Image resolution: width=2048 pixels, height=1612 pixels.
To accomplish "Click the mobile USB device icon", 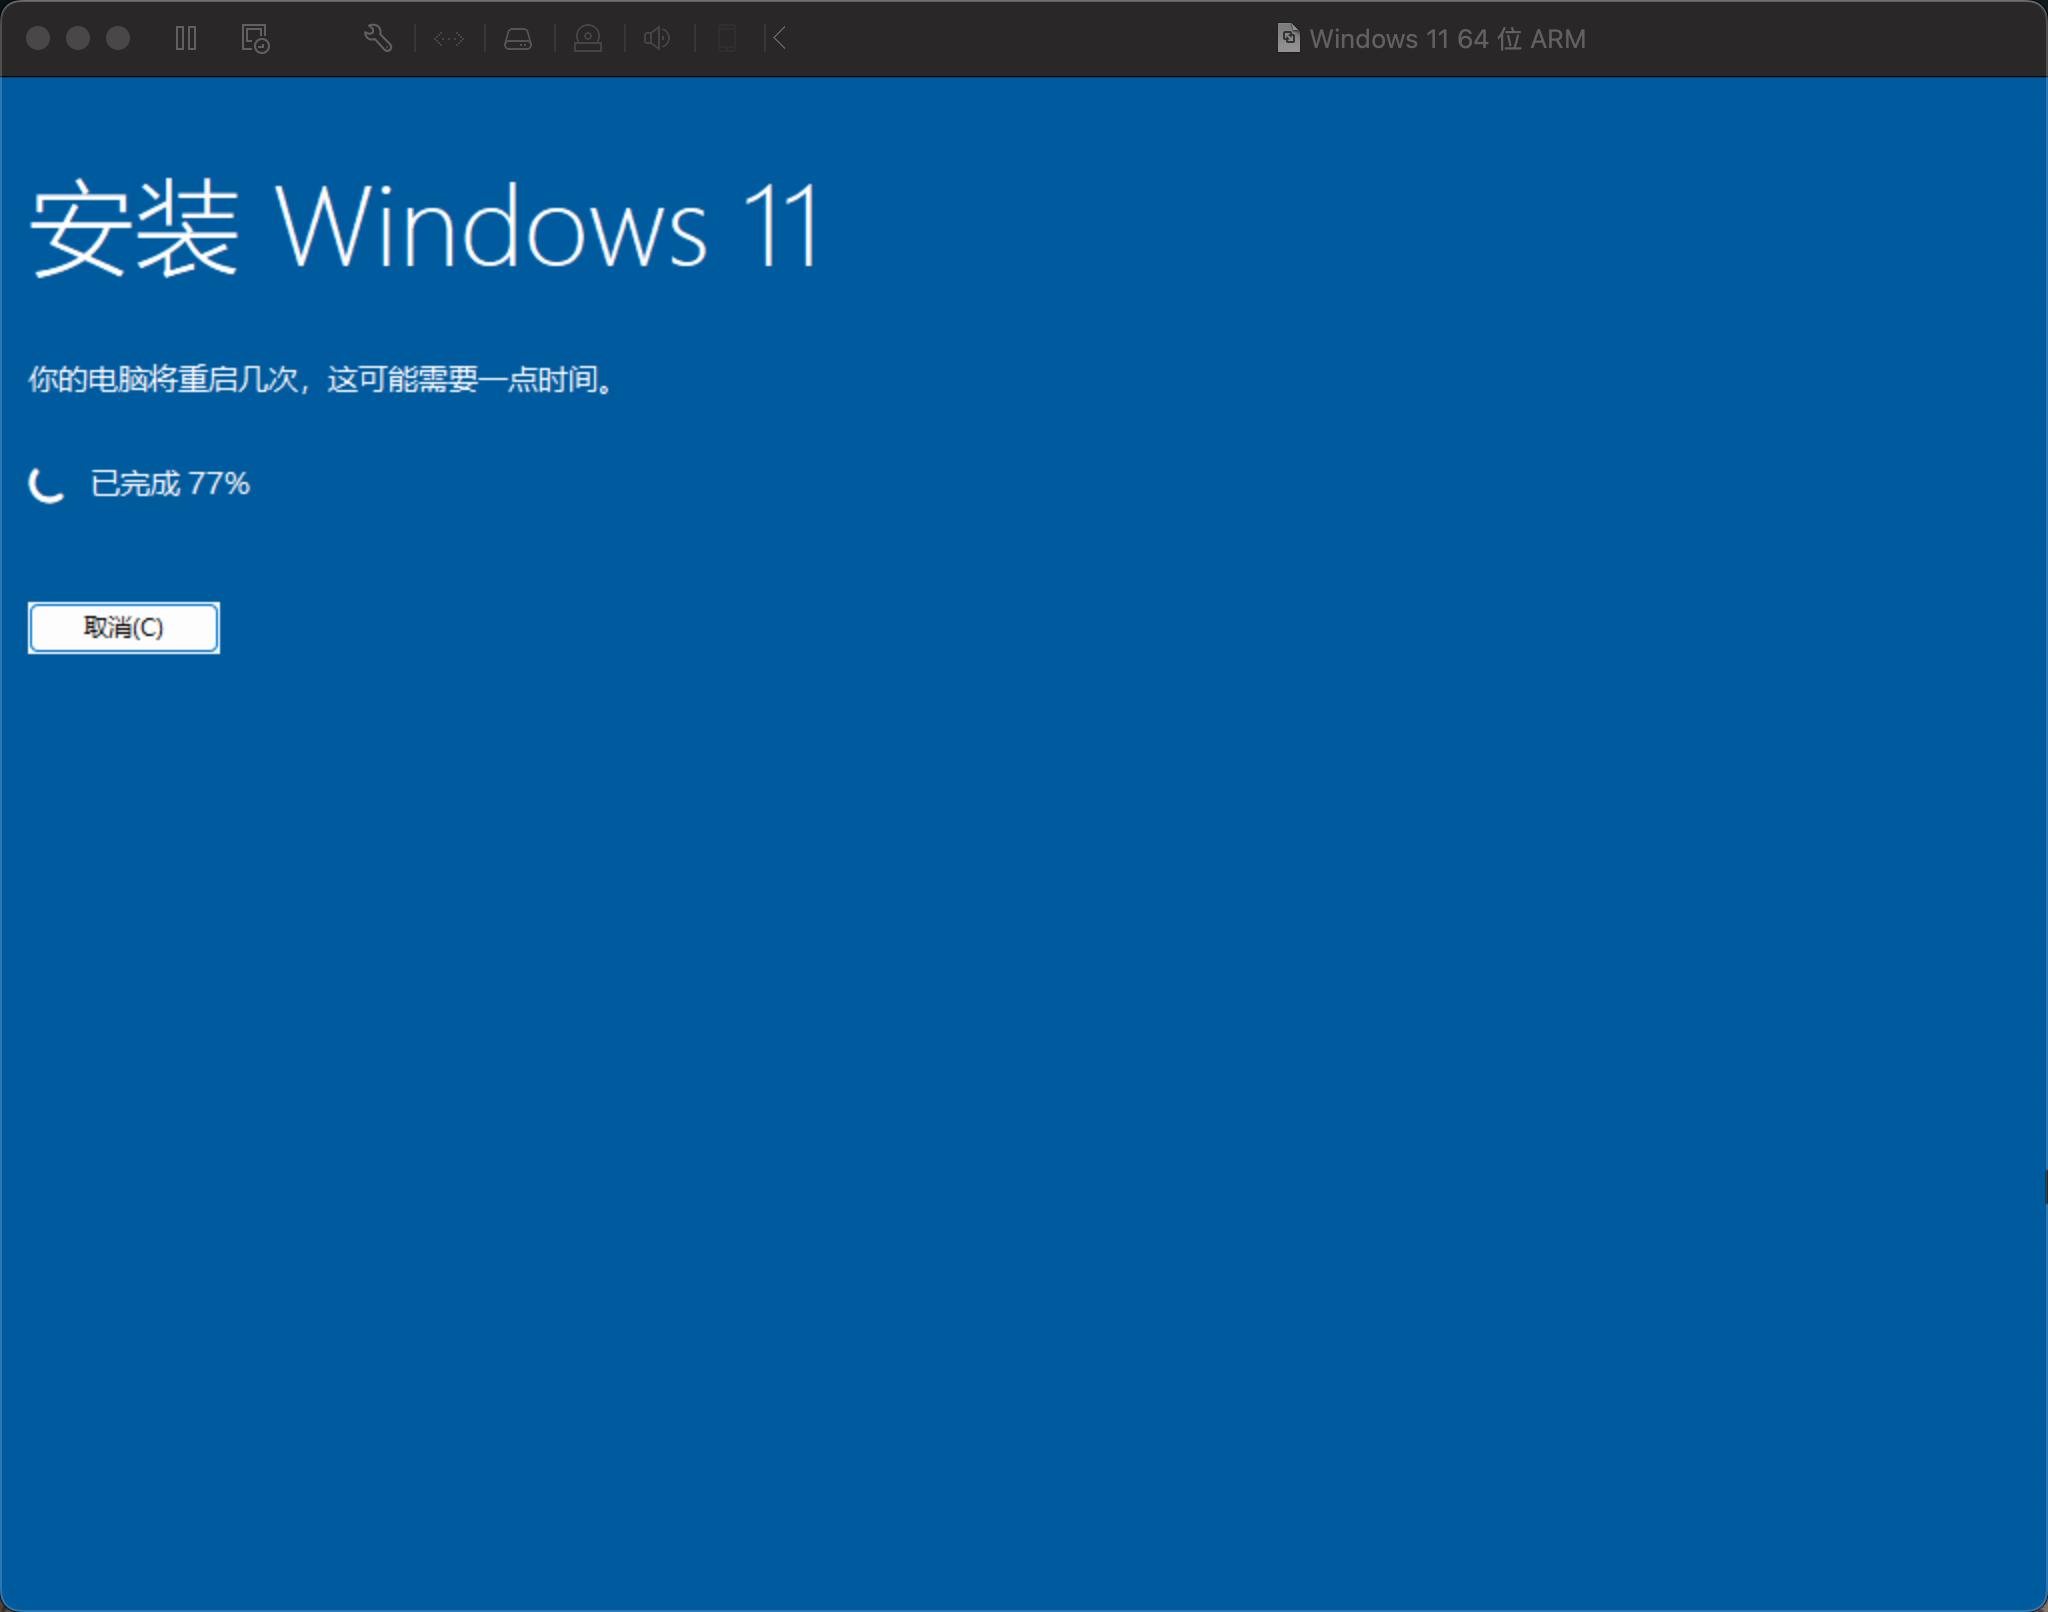I will click(727, 39).
